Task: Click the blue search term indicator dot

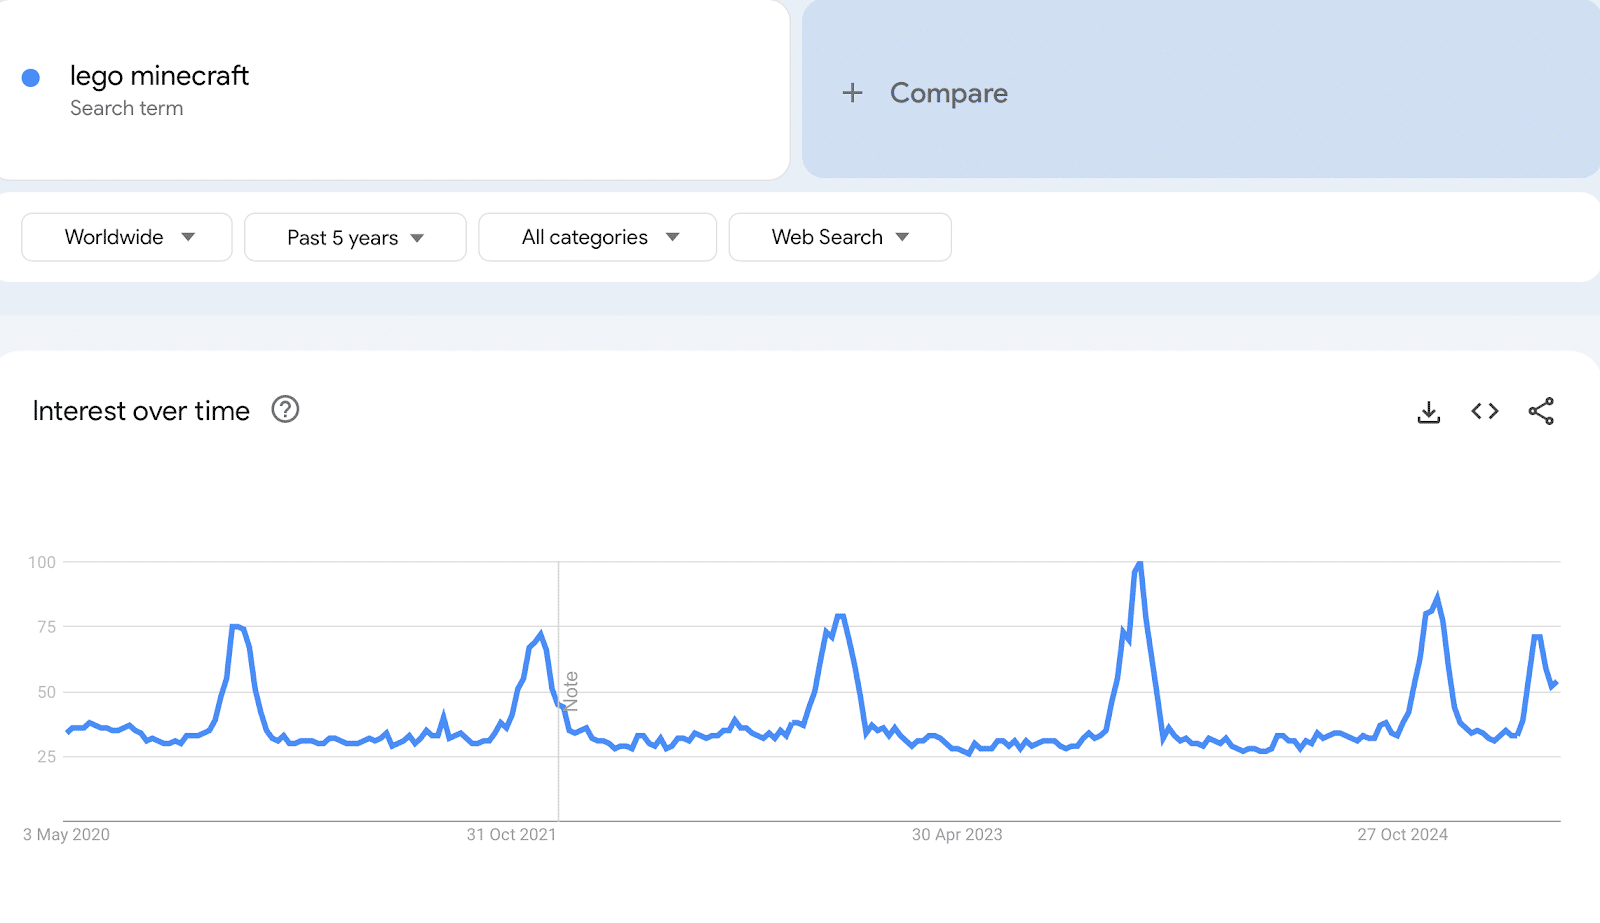Action: pyautogui.click(x=31, y=76)
